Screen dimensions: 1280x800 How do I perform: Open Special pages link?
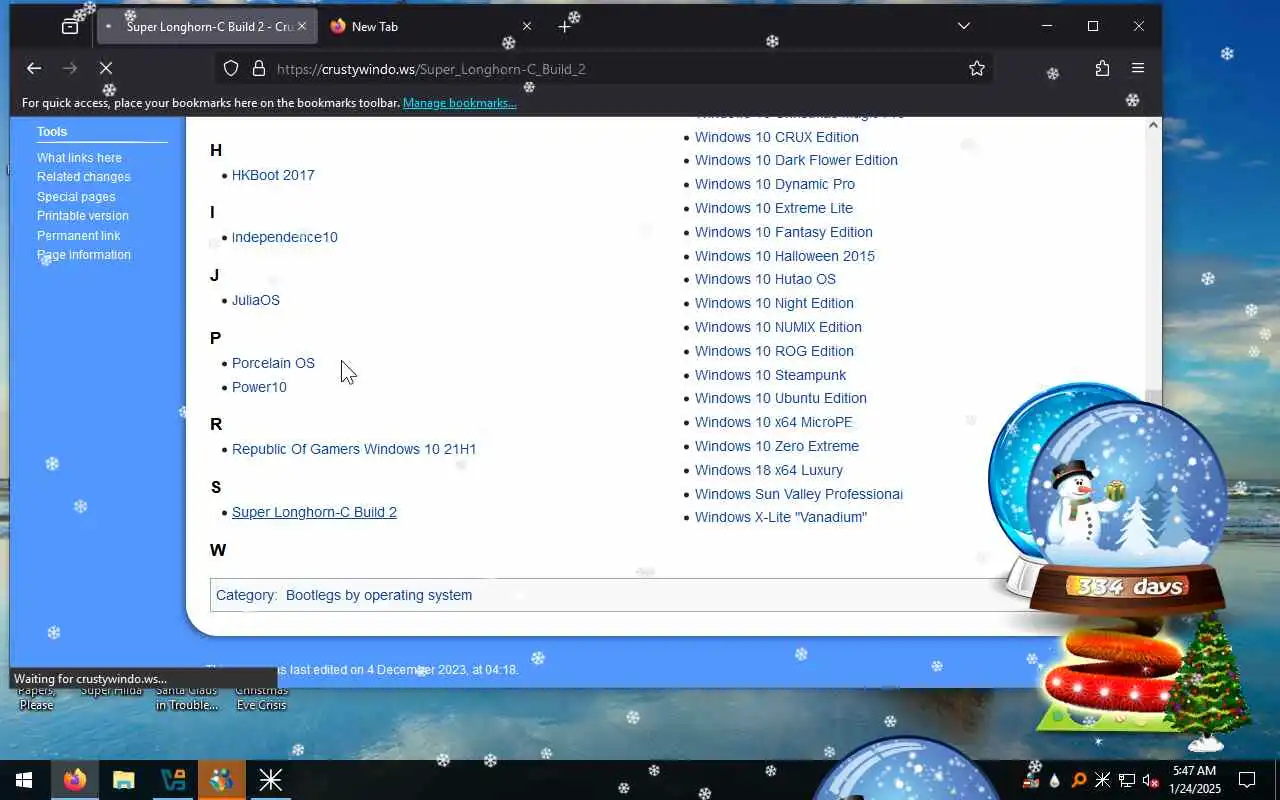click(76, 197)
